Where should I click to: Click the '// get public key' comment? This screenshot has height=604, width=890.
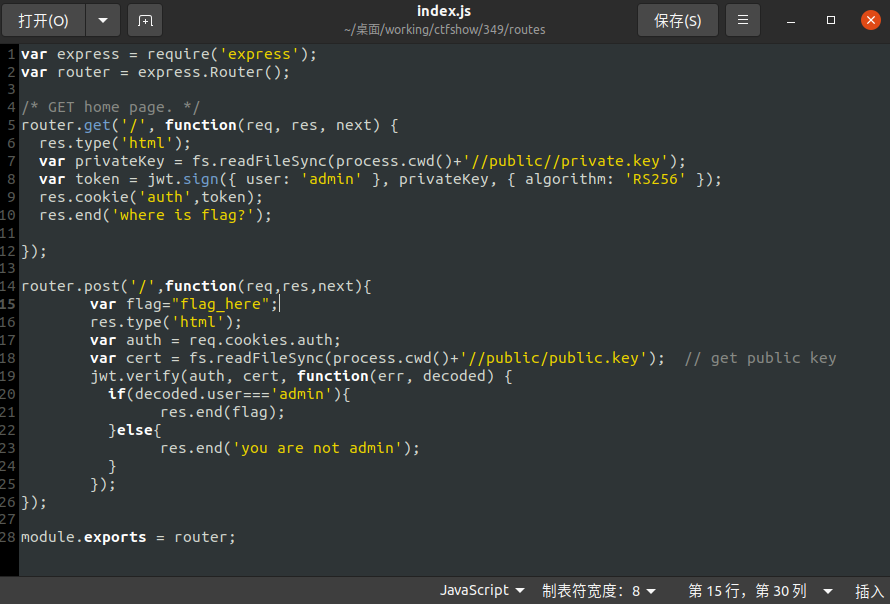coord(760,358)
